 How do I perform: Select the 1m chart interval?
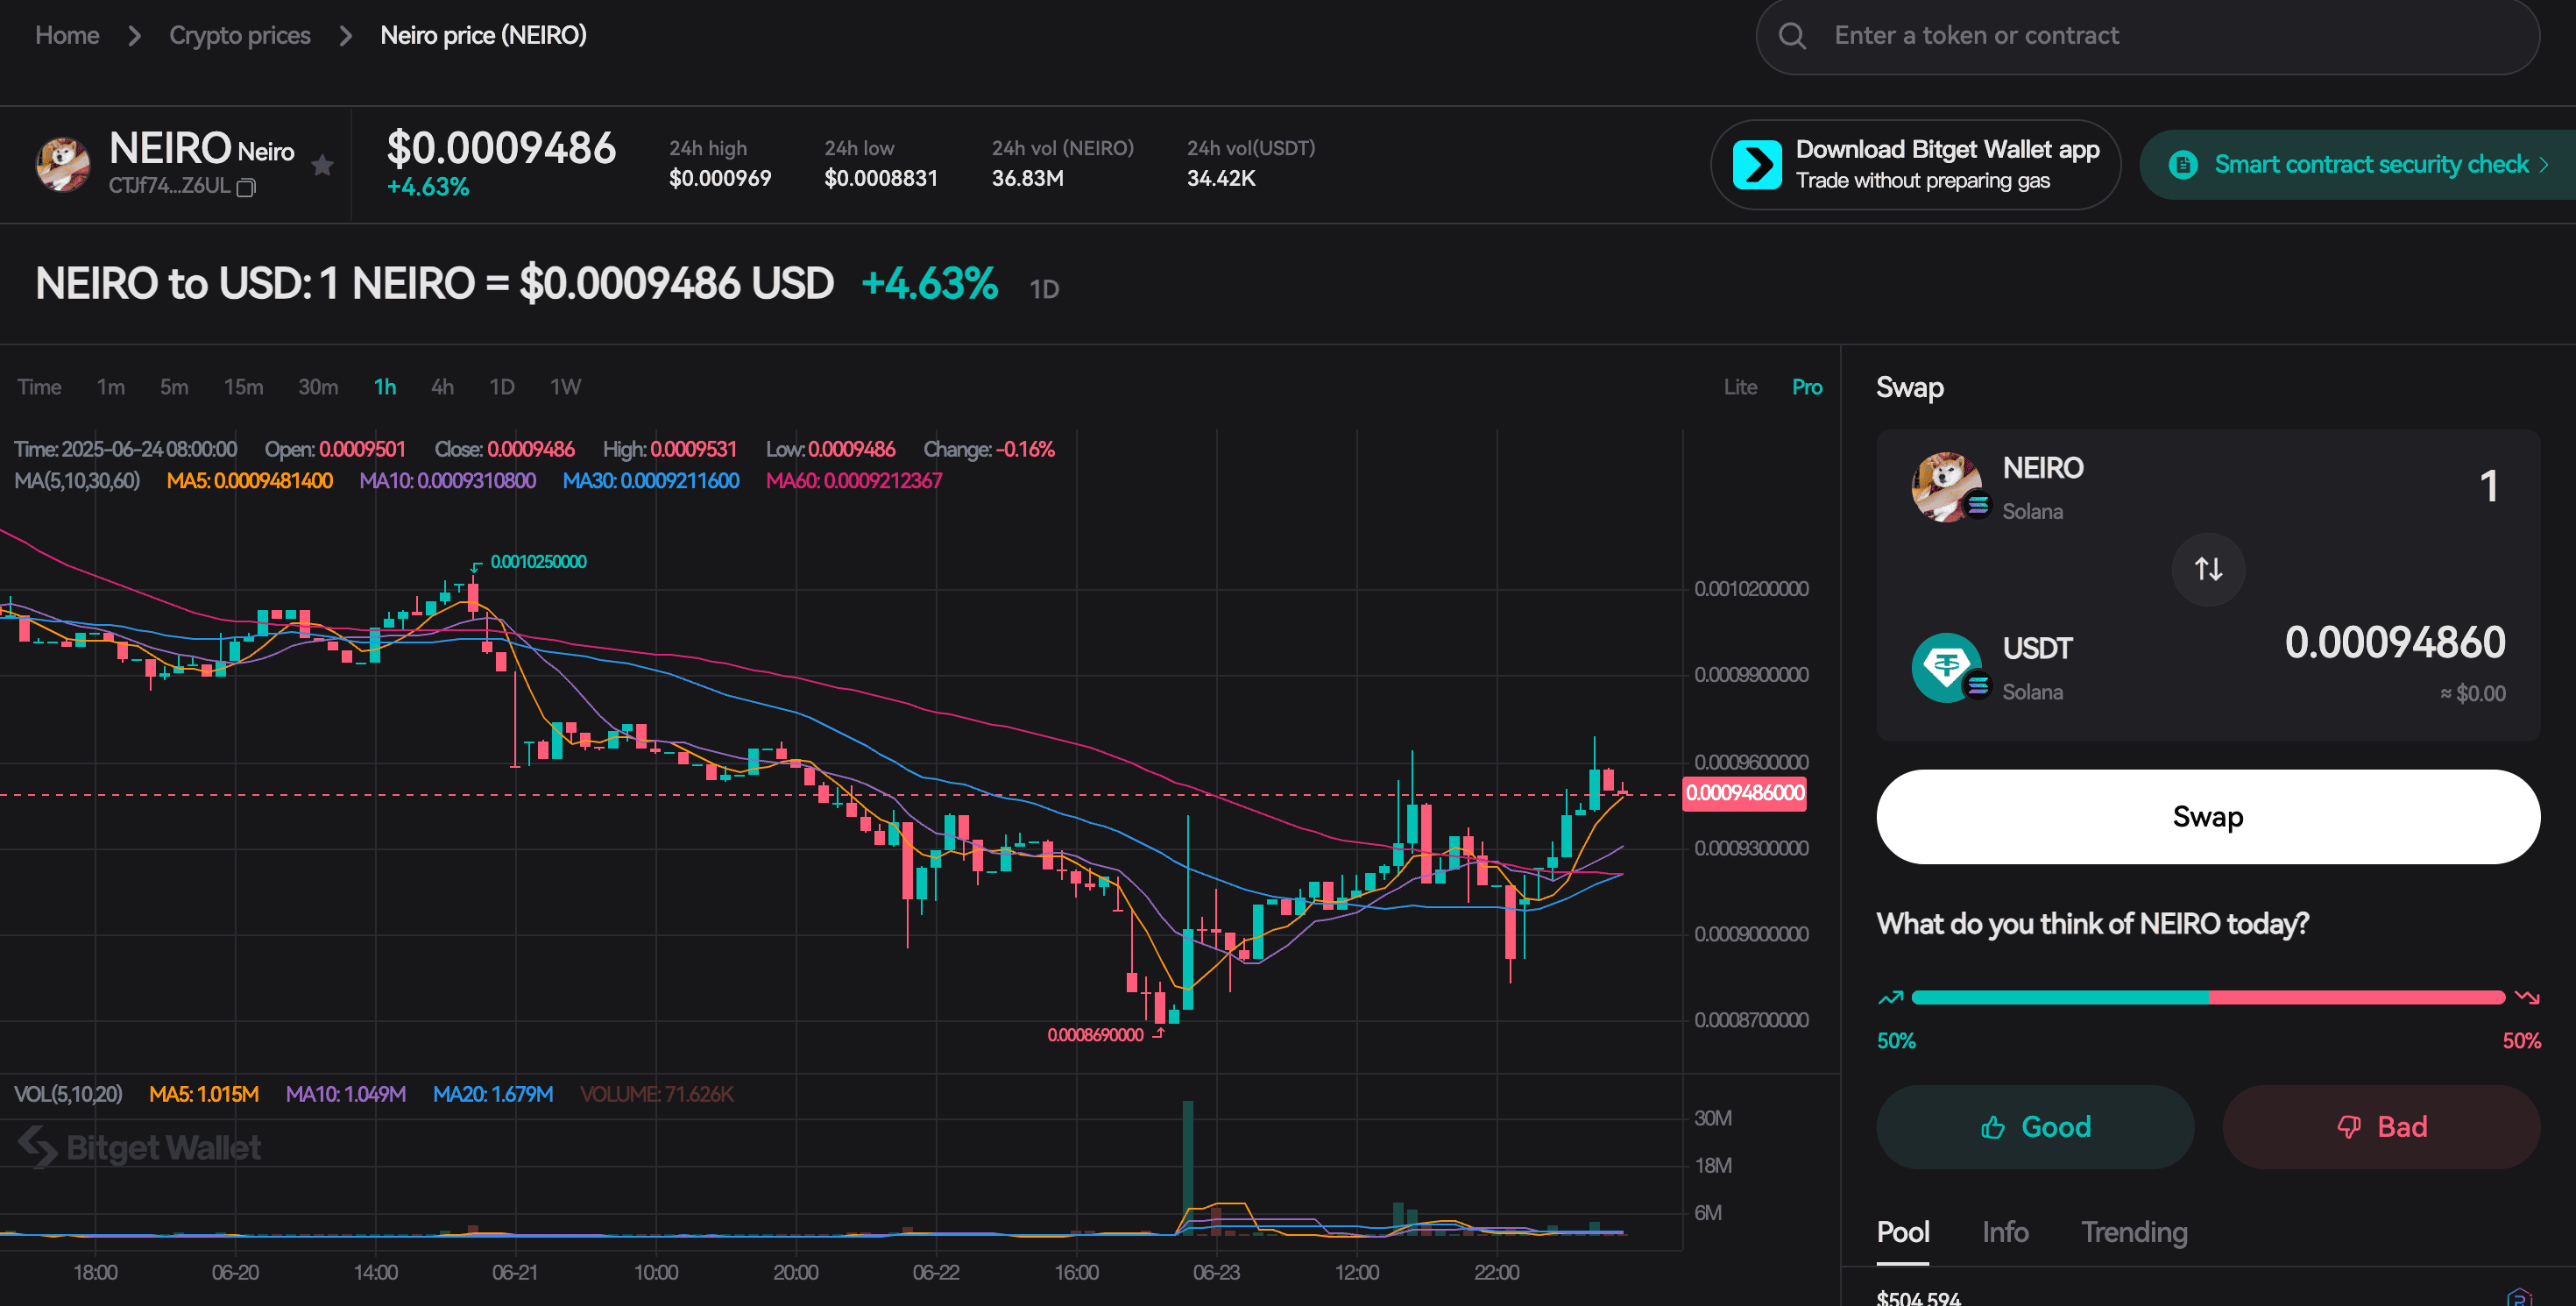click(111, 387)
